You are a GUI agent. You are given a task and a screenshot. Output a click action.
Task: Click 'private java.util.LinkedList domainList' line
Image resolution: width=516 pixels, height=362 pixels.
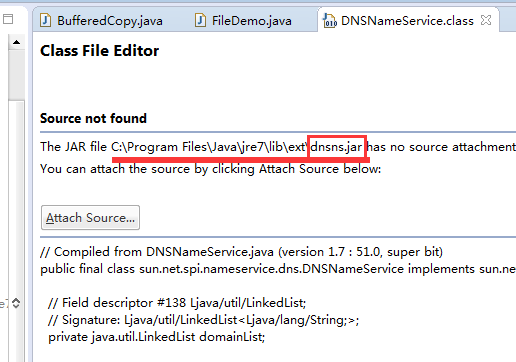click(156, 337)
